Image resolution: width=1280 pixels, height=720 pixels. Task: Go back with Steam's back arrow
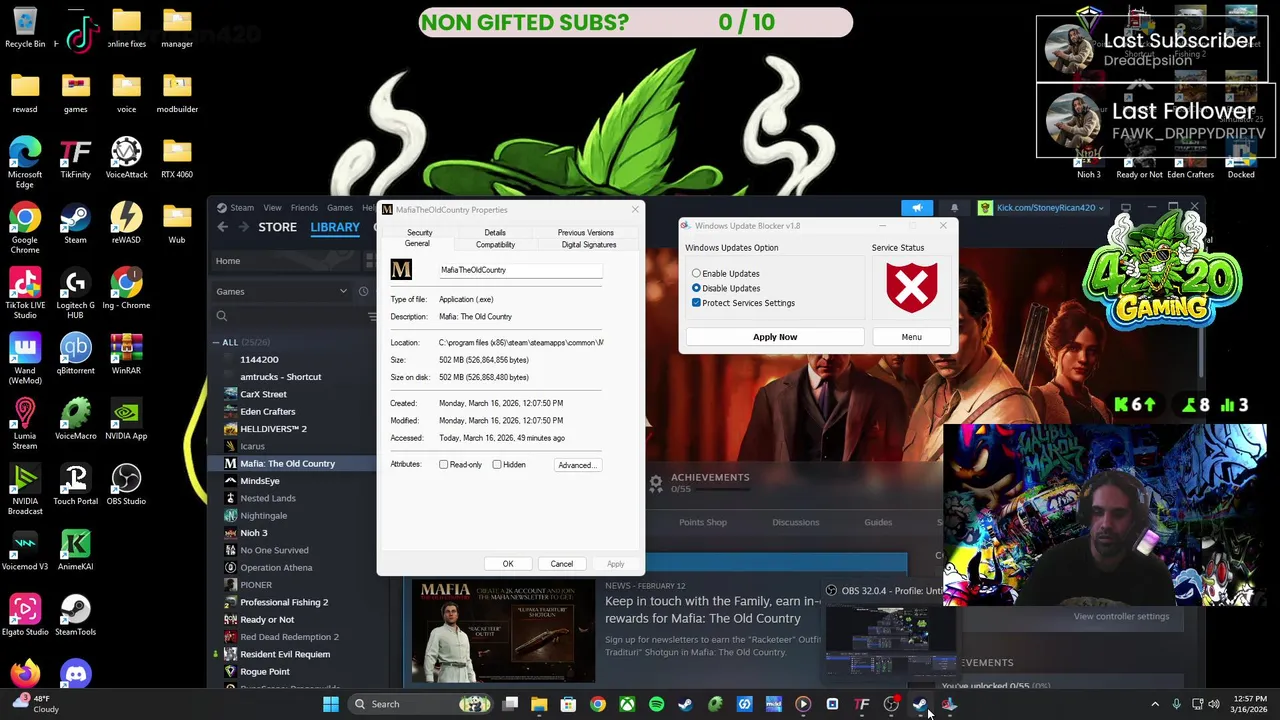pos(223,227)
